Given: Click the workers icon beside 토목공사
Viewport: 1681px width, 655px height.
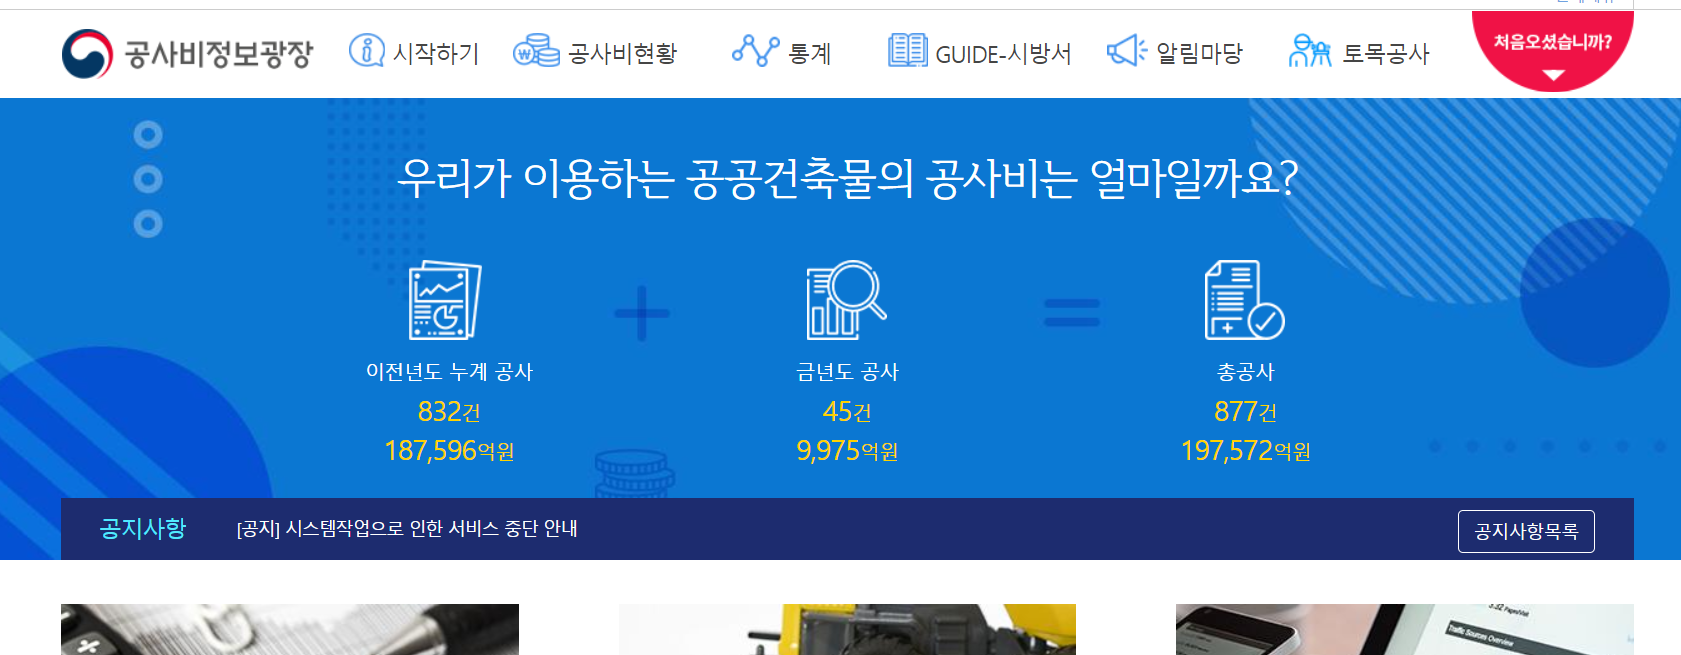Looking at the screenshot, I should 1310,50.
